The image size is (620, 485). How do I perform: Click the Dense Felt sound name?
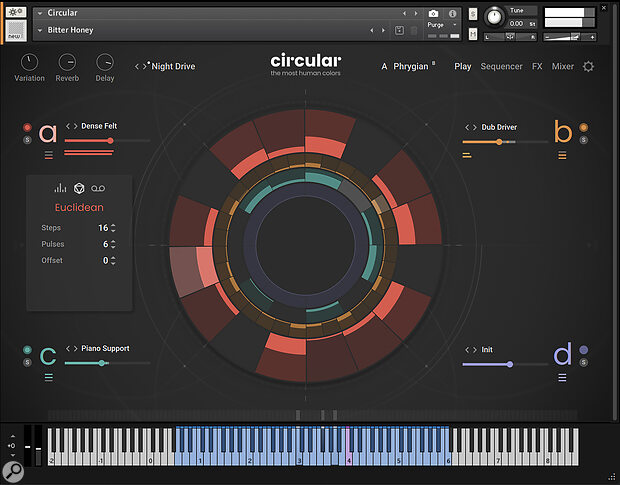point(99,126)
